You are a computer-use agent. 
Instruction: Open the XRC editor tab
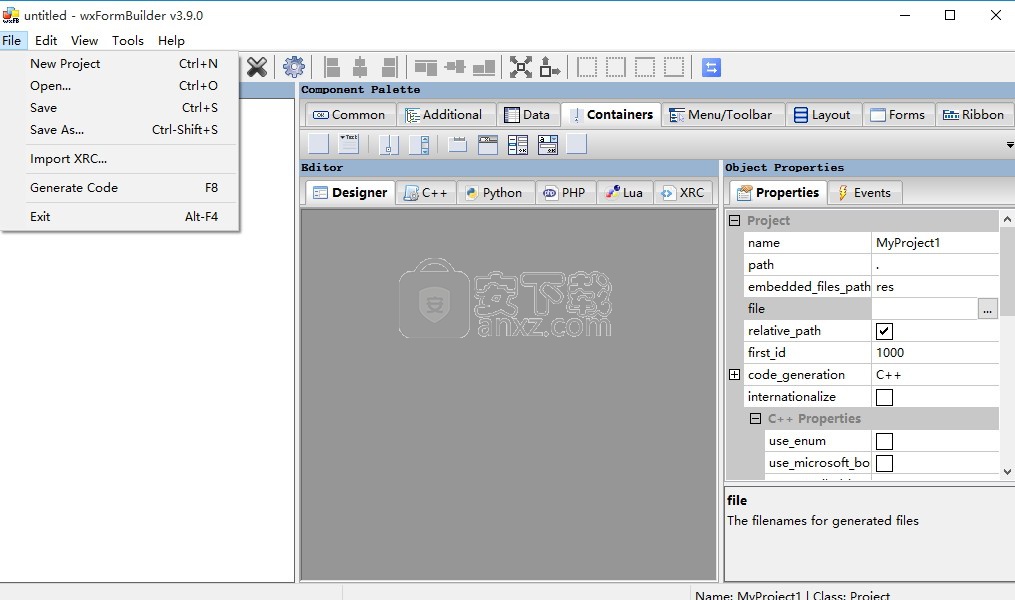click(x=684, y=192)
